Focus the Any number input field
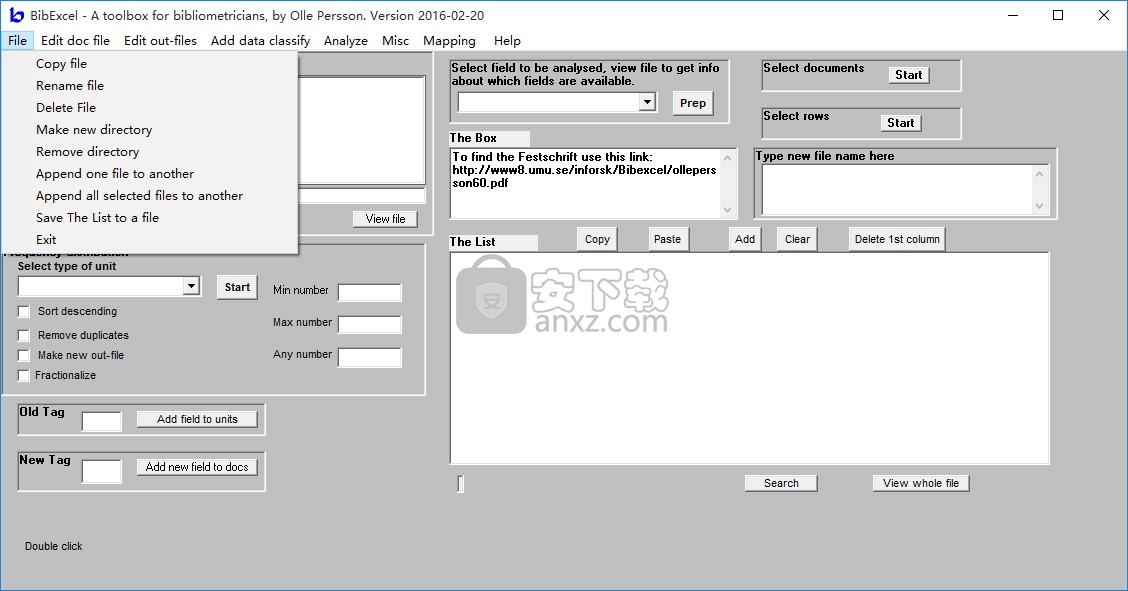The image size is (1128, 591). [370, 357]
